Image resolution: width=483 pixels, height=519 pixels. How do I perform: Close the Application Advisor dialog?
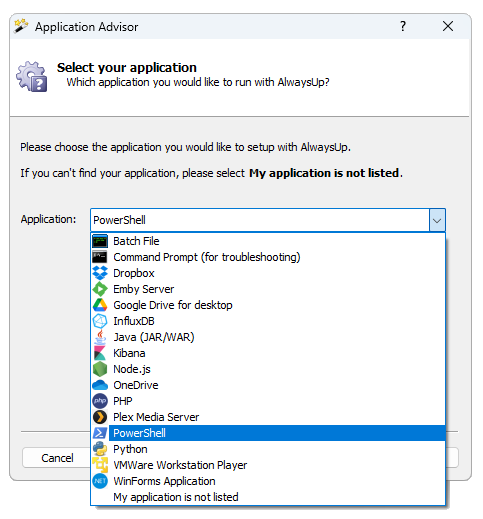[x=448, y=26]
